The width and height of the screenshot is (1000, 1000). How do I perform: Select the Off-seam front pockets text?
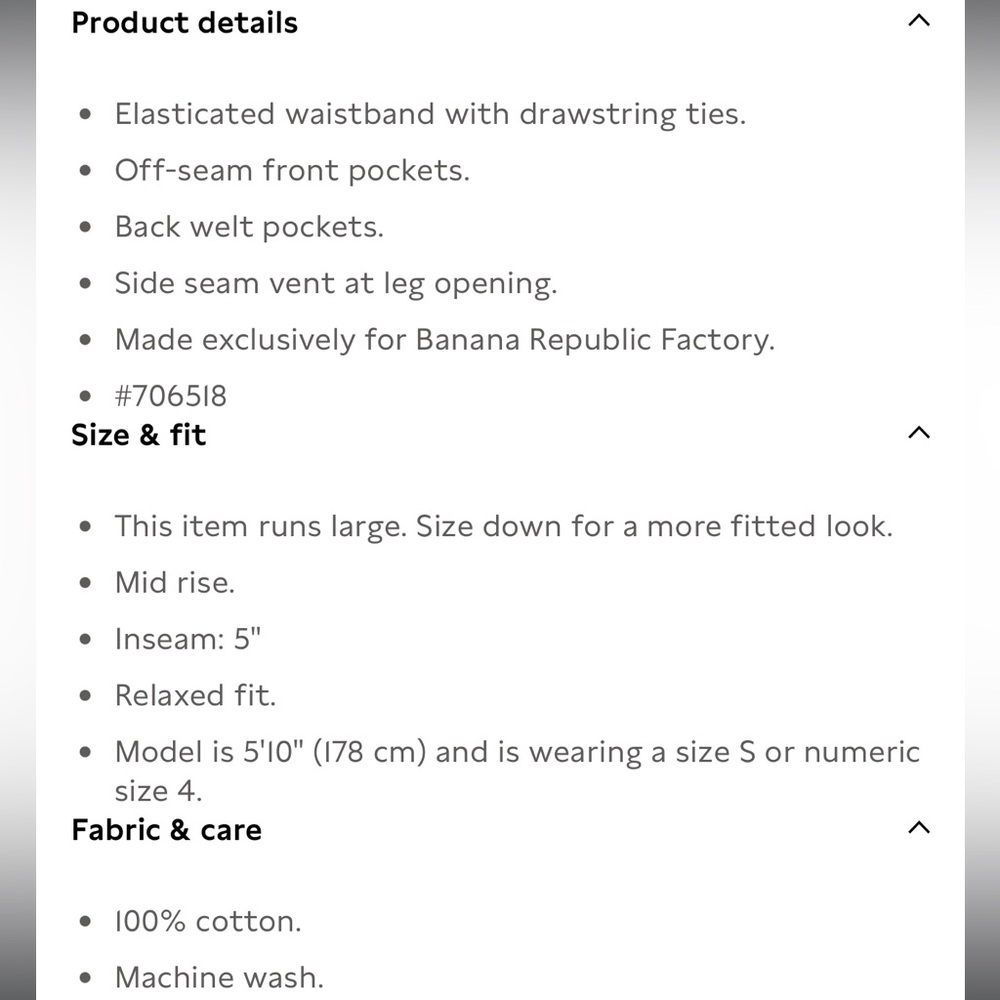(292, 171)
